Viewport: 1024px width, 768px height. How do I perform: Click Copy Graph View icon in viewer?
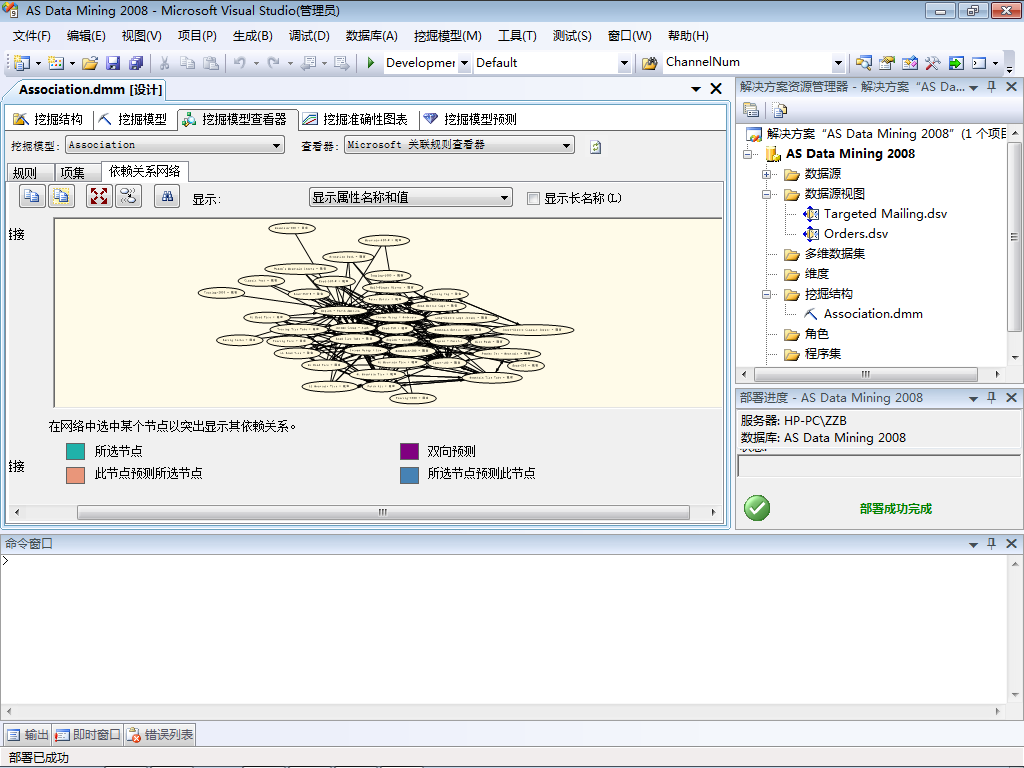pos(32,196)
